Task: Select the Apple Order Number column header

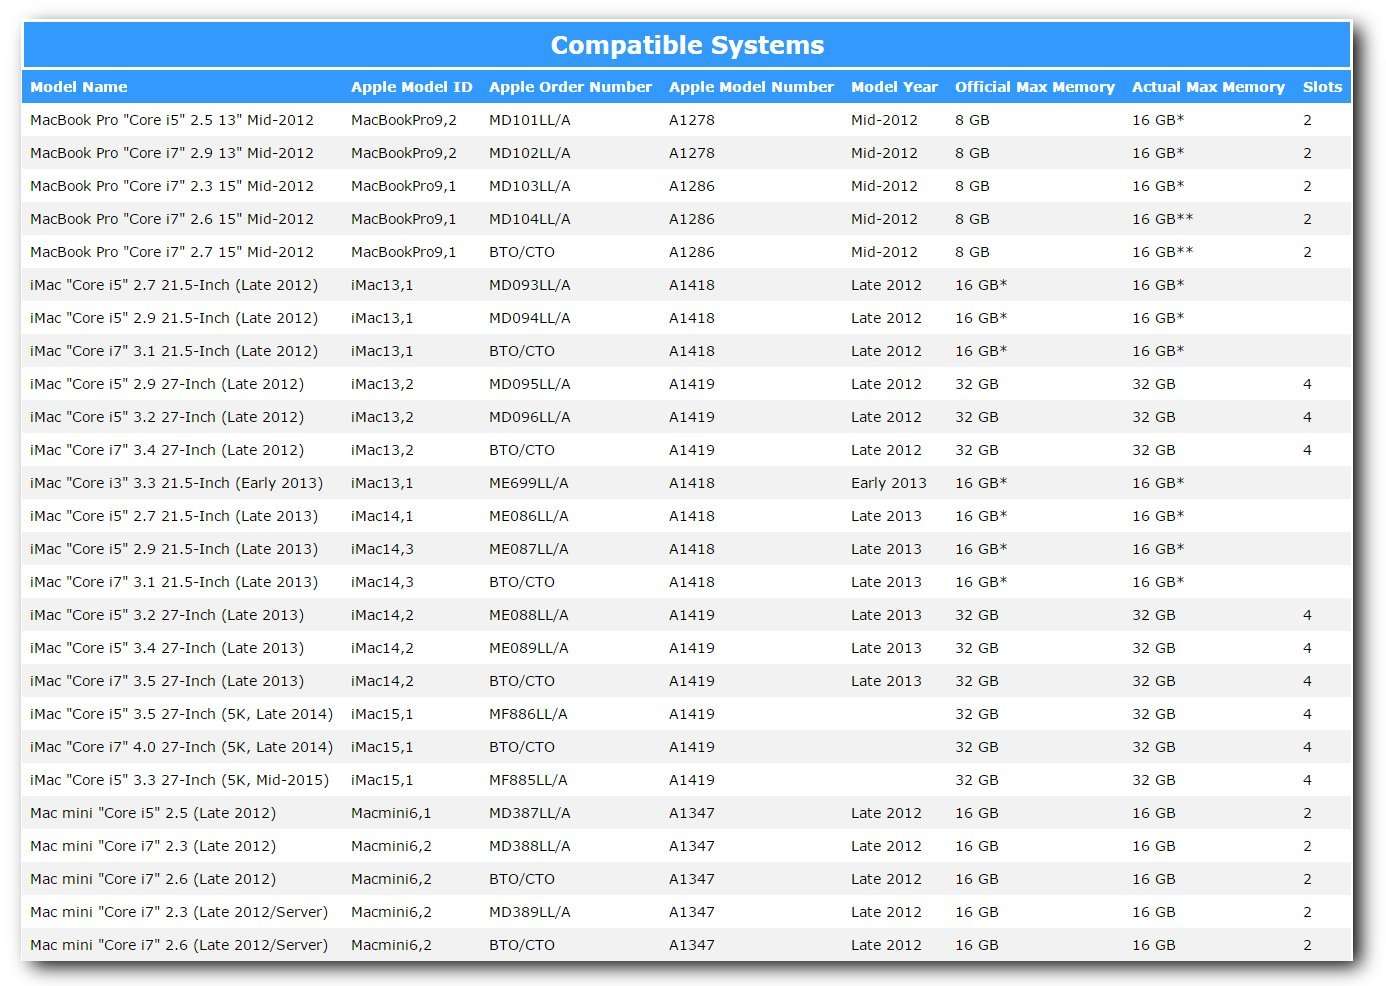Action: pyautogui.click(x=570, y=87)
